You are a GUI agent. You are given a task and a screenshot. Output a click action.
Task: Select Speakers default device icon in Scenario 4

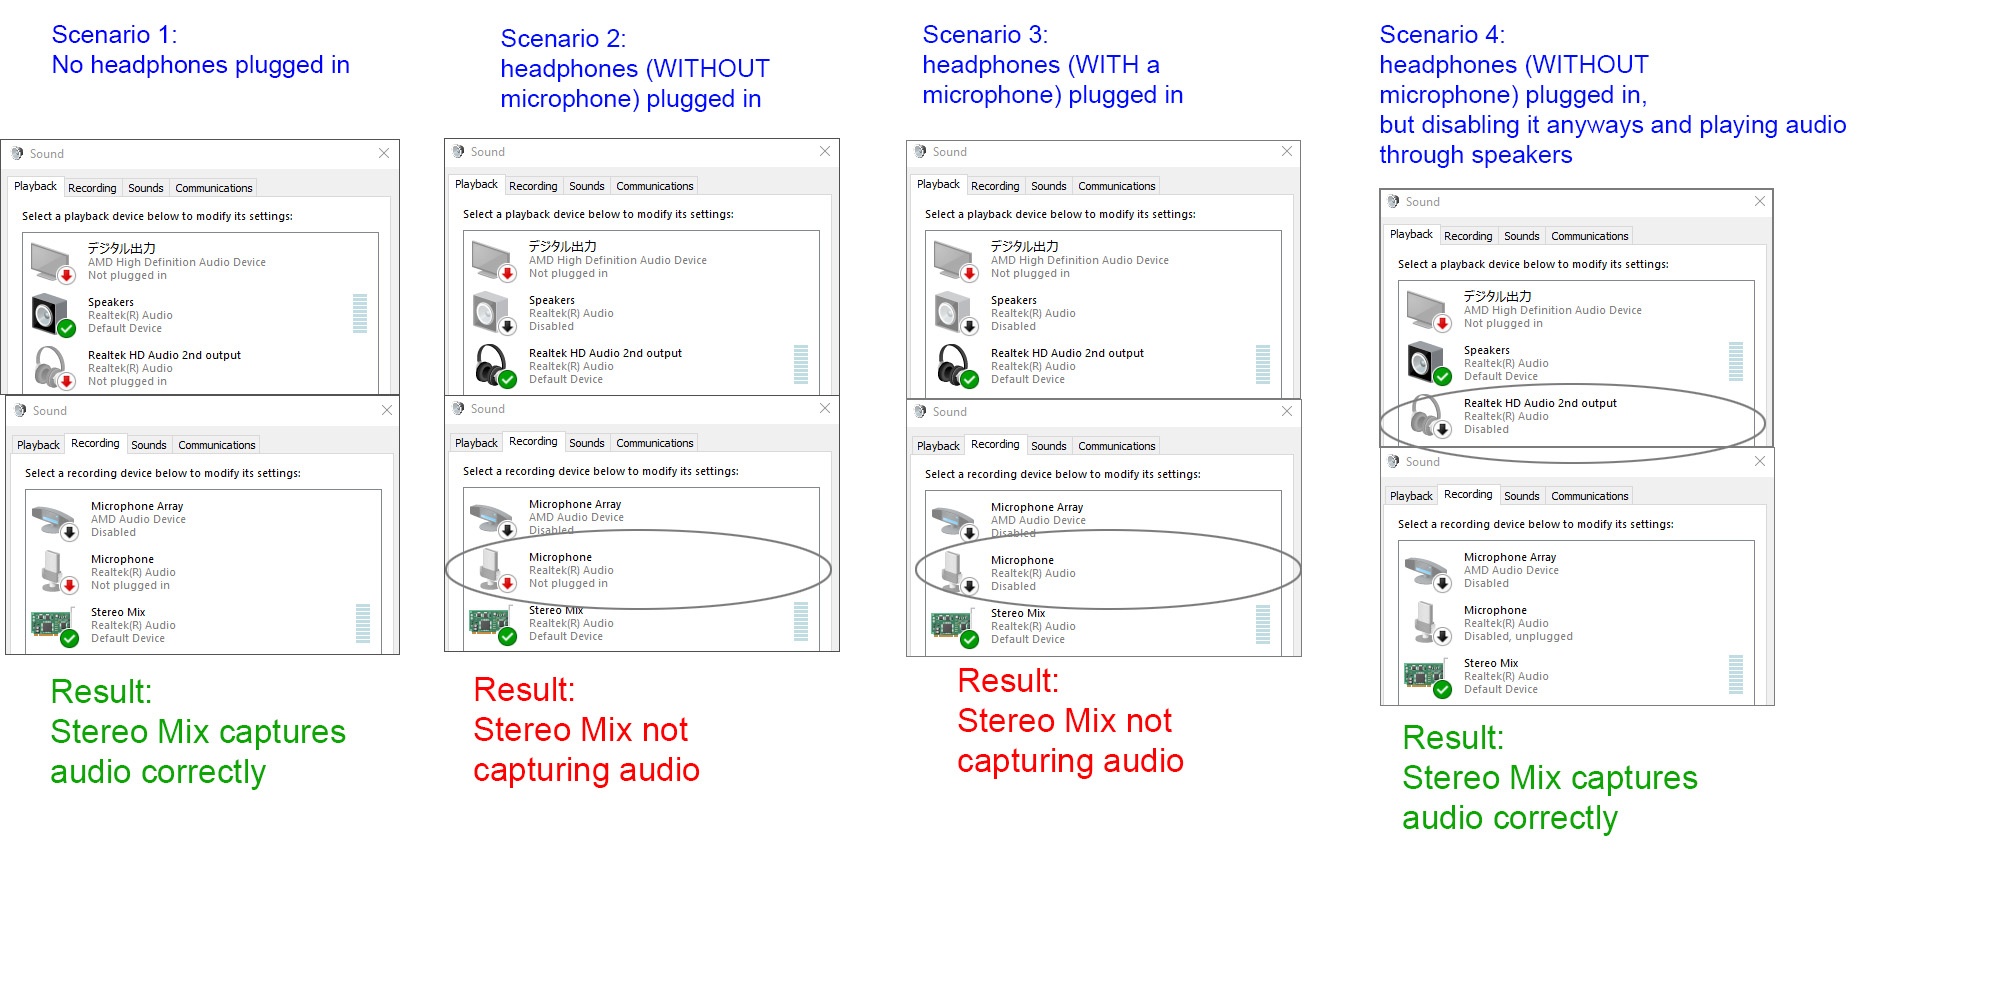click(x=1429, y=363)
